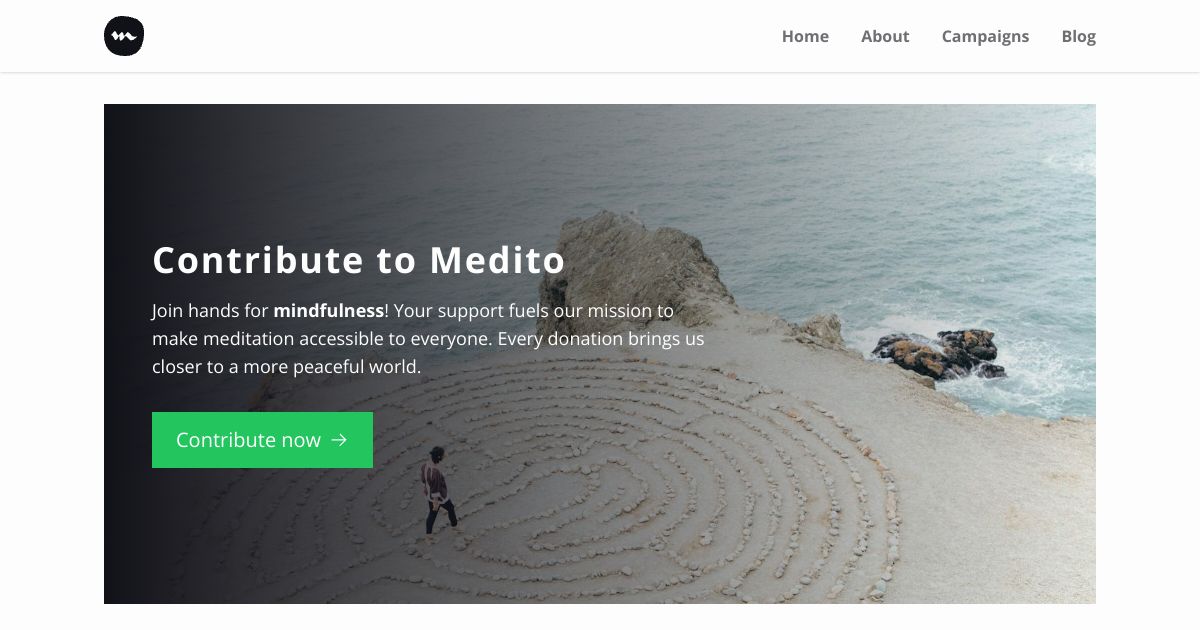Image resolution: width=1200 pixels, height=630 pixels.
Task: Click the bold word "mindfulness"
Action: tap(328, 310)
